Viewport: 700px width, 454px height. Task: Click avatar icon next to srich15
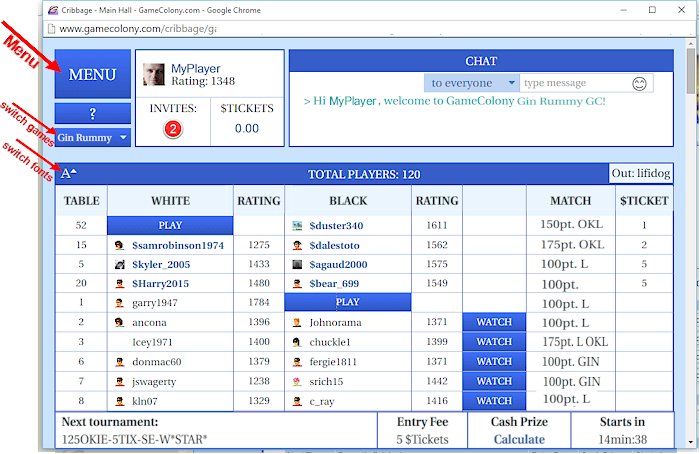point(297,382)
